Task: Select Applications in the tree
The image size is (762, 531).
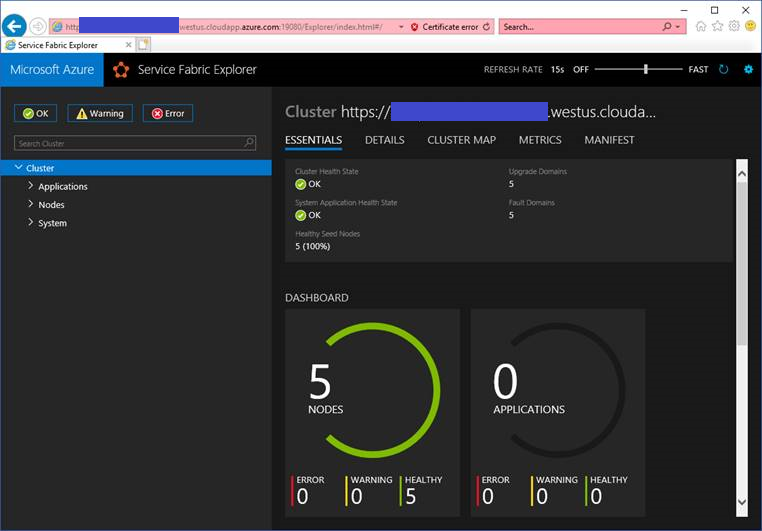Action: point(63,187)
